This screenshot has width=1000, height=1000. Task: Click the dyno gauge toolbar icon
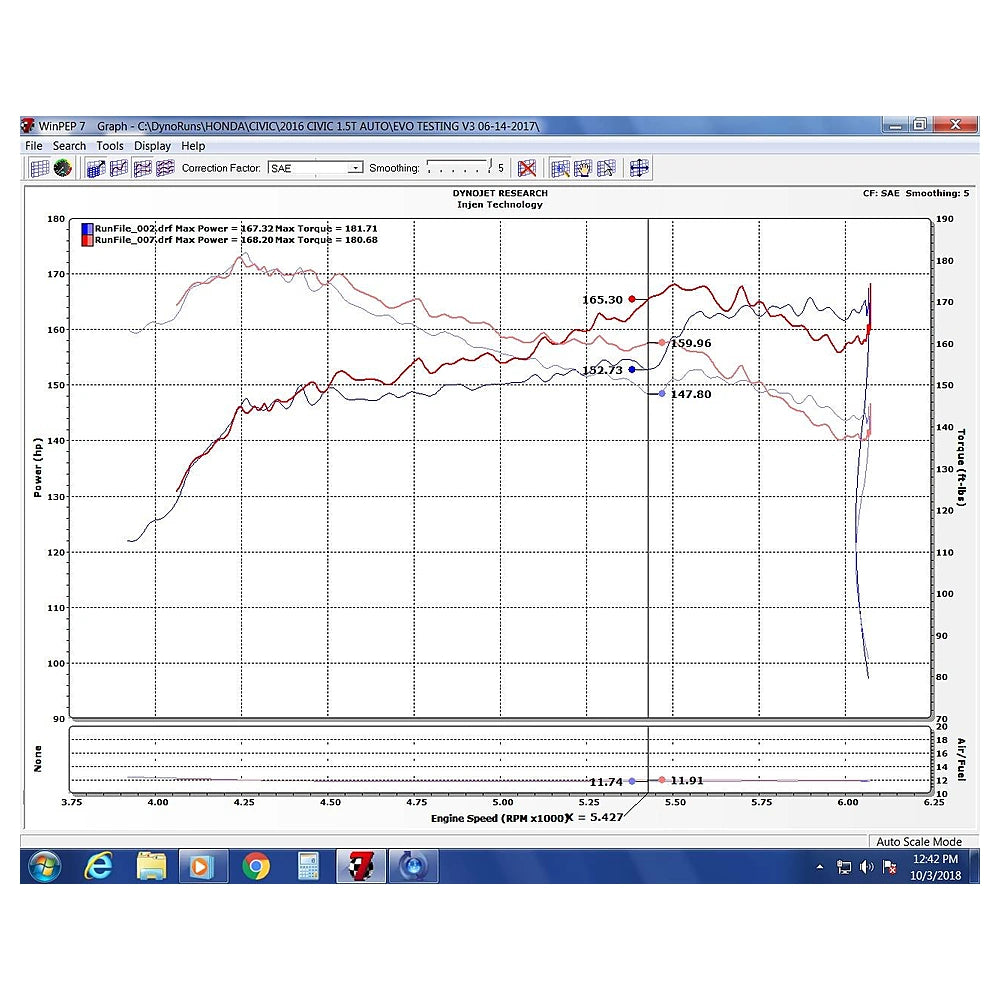[62, 168]
